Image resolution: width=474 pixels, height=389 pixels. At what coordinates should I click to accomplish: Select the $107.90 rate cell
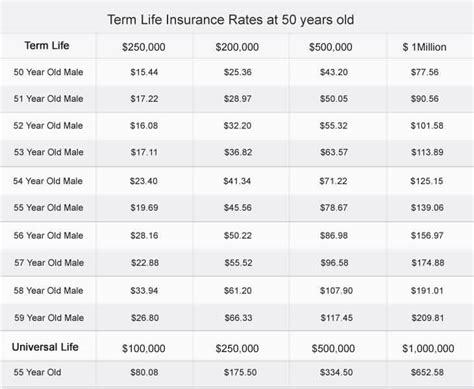click(336, 291)
